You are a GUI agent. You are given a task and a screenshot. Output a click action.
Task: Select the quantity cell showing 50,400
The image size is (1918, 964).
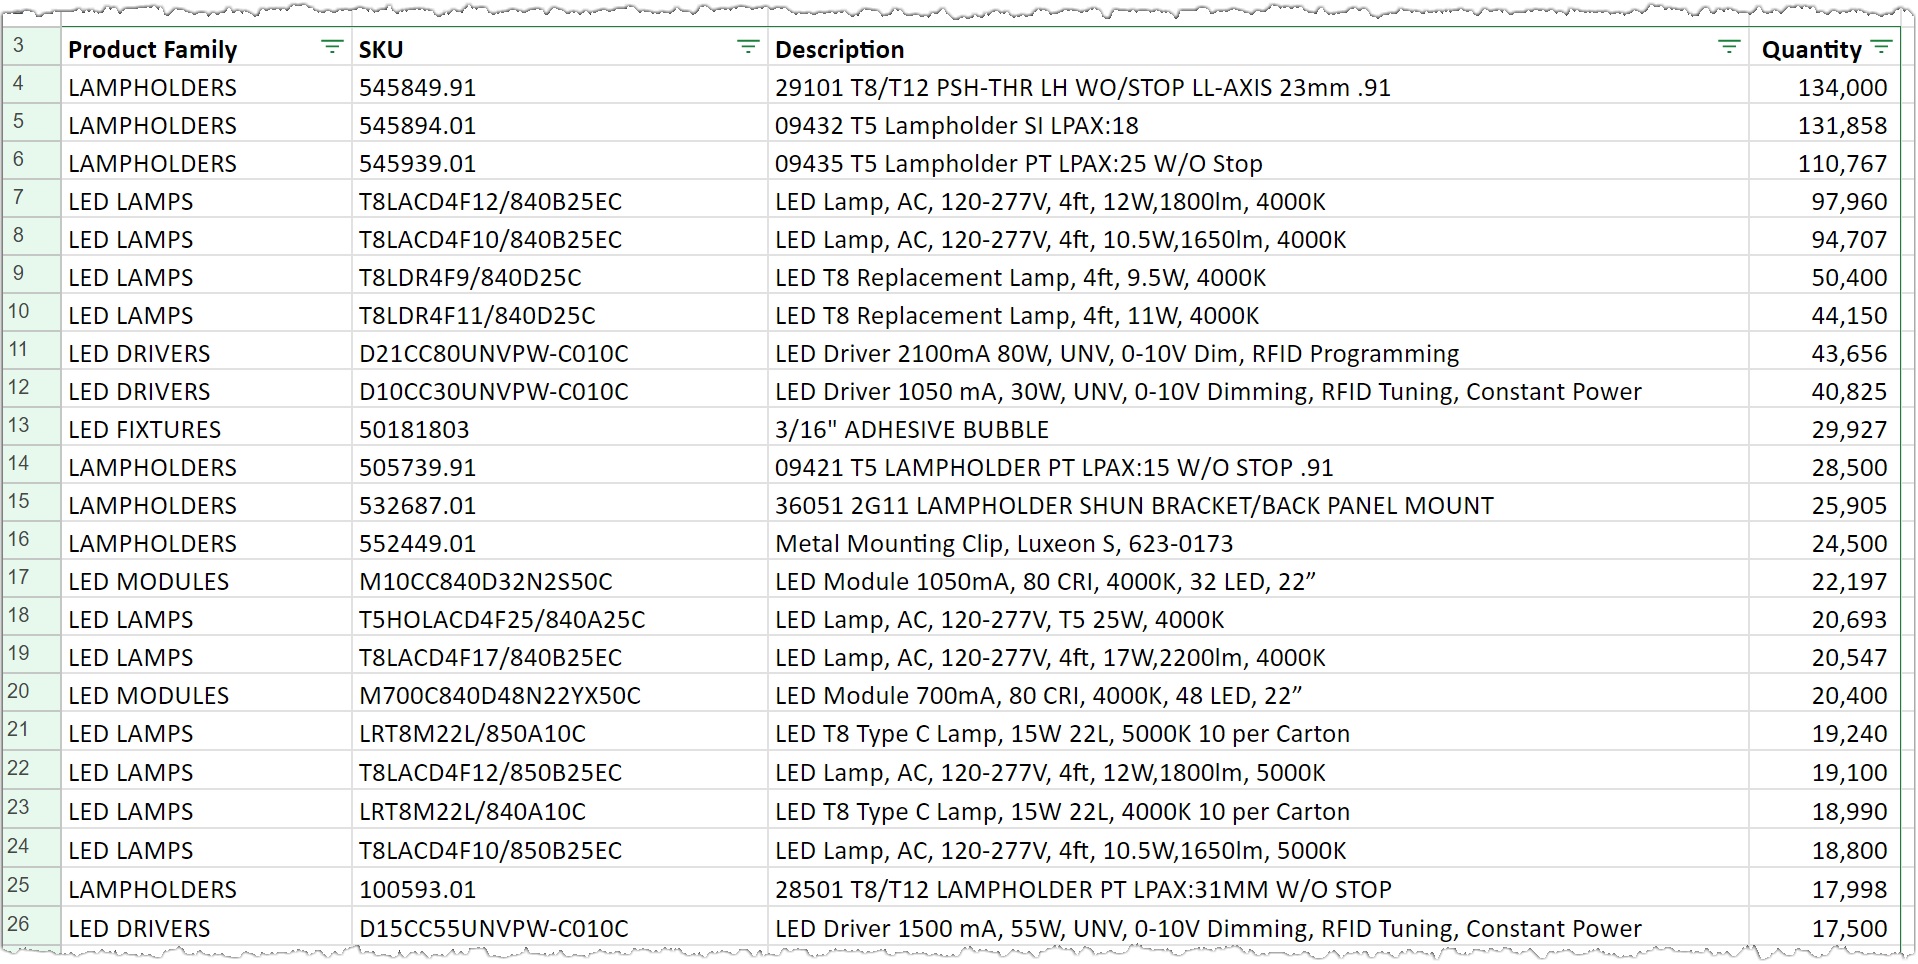1849,278
